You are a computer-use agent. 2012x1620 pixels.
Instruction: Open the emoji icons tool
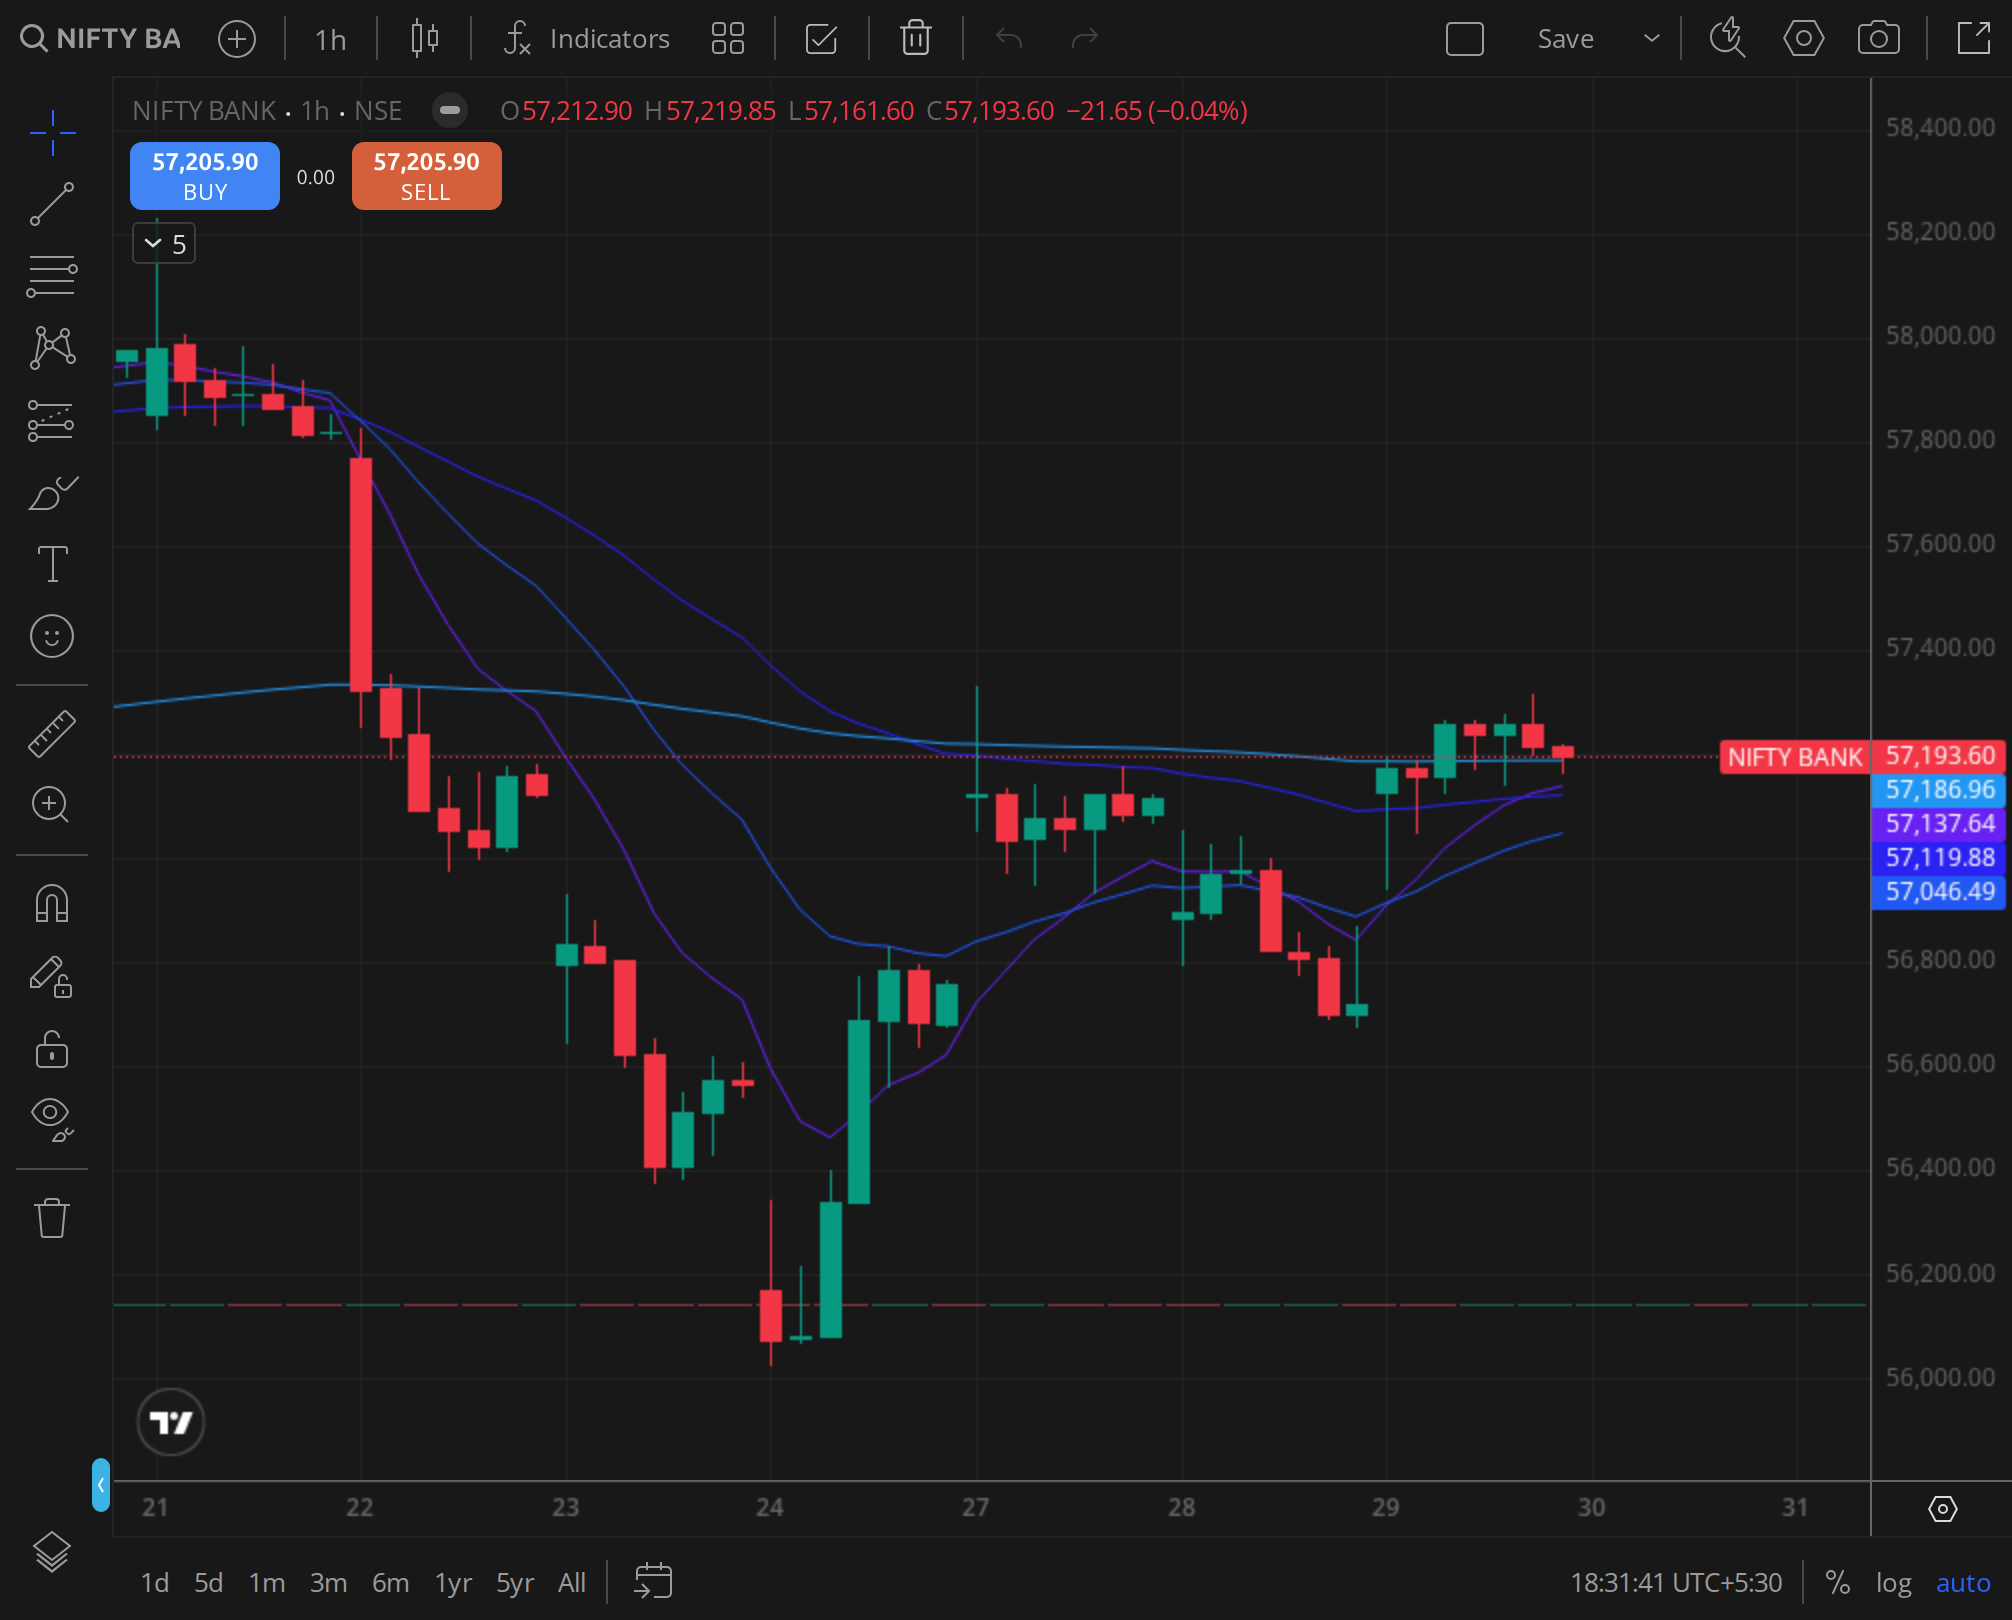click(52, 636)
